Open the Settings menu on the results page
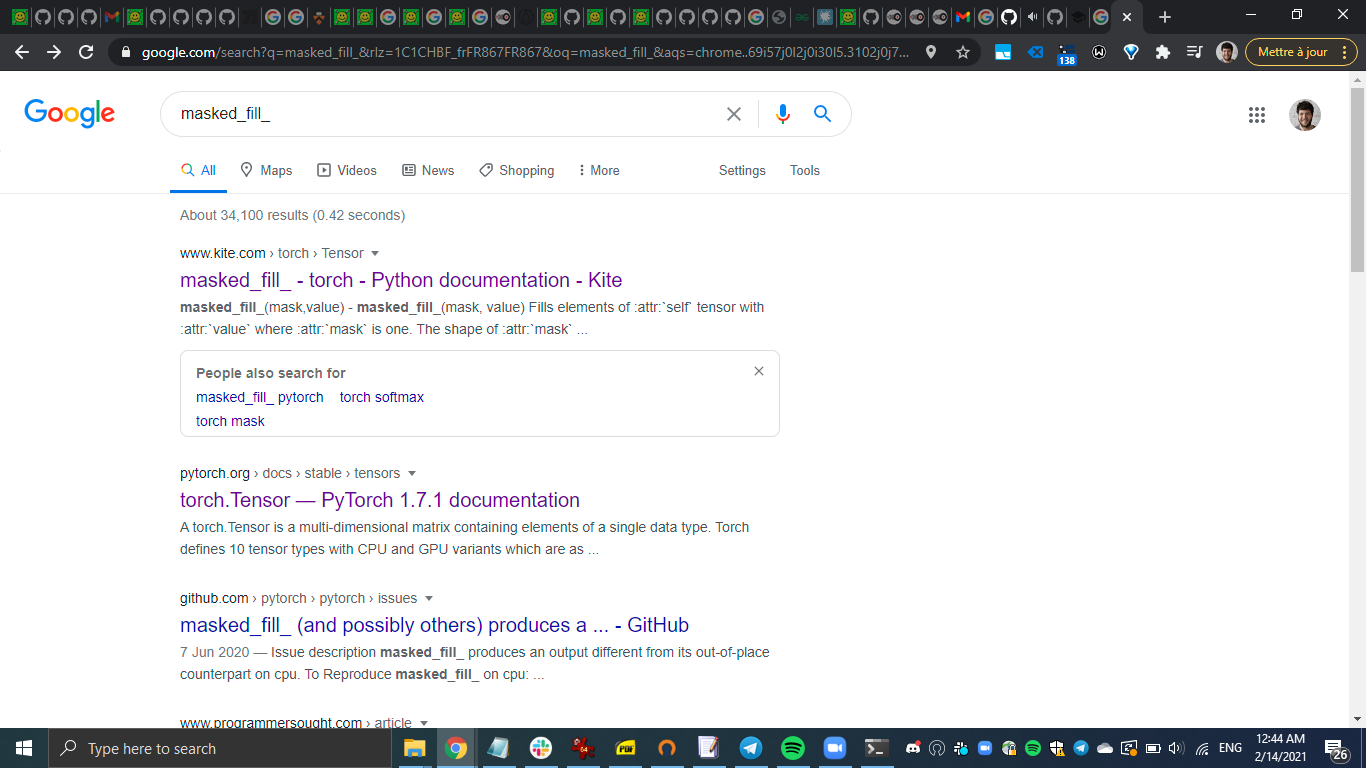 click(742, 170)
